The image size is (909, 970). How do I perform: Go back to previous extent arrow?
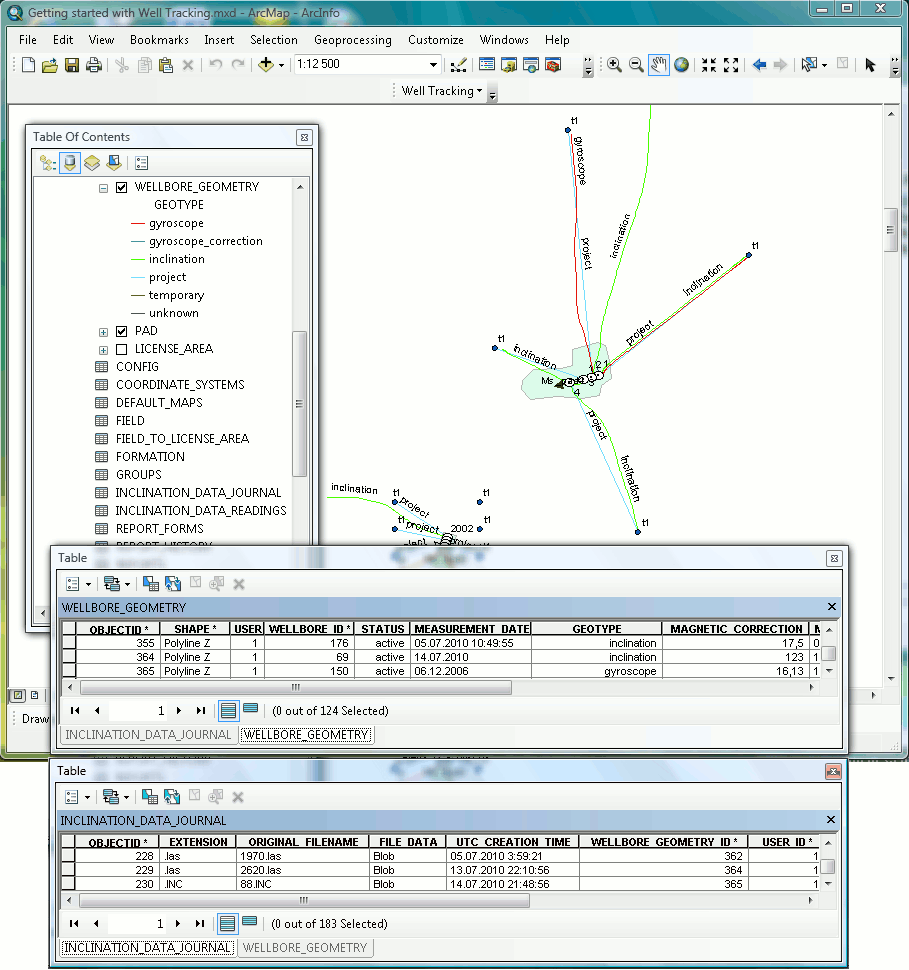[x=759, y=65]
